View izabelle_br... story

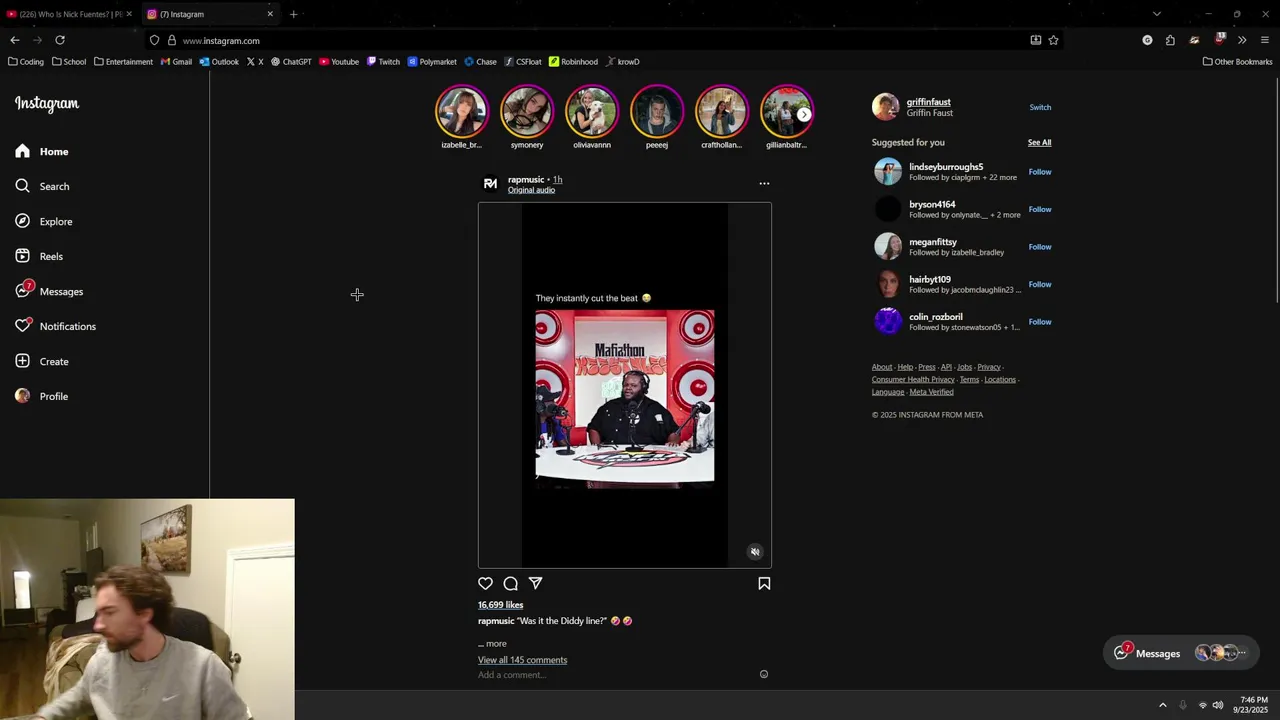(461, 118)
